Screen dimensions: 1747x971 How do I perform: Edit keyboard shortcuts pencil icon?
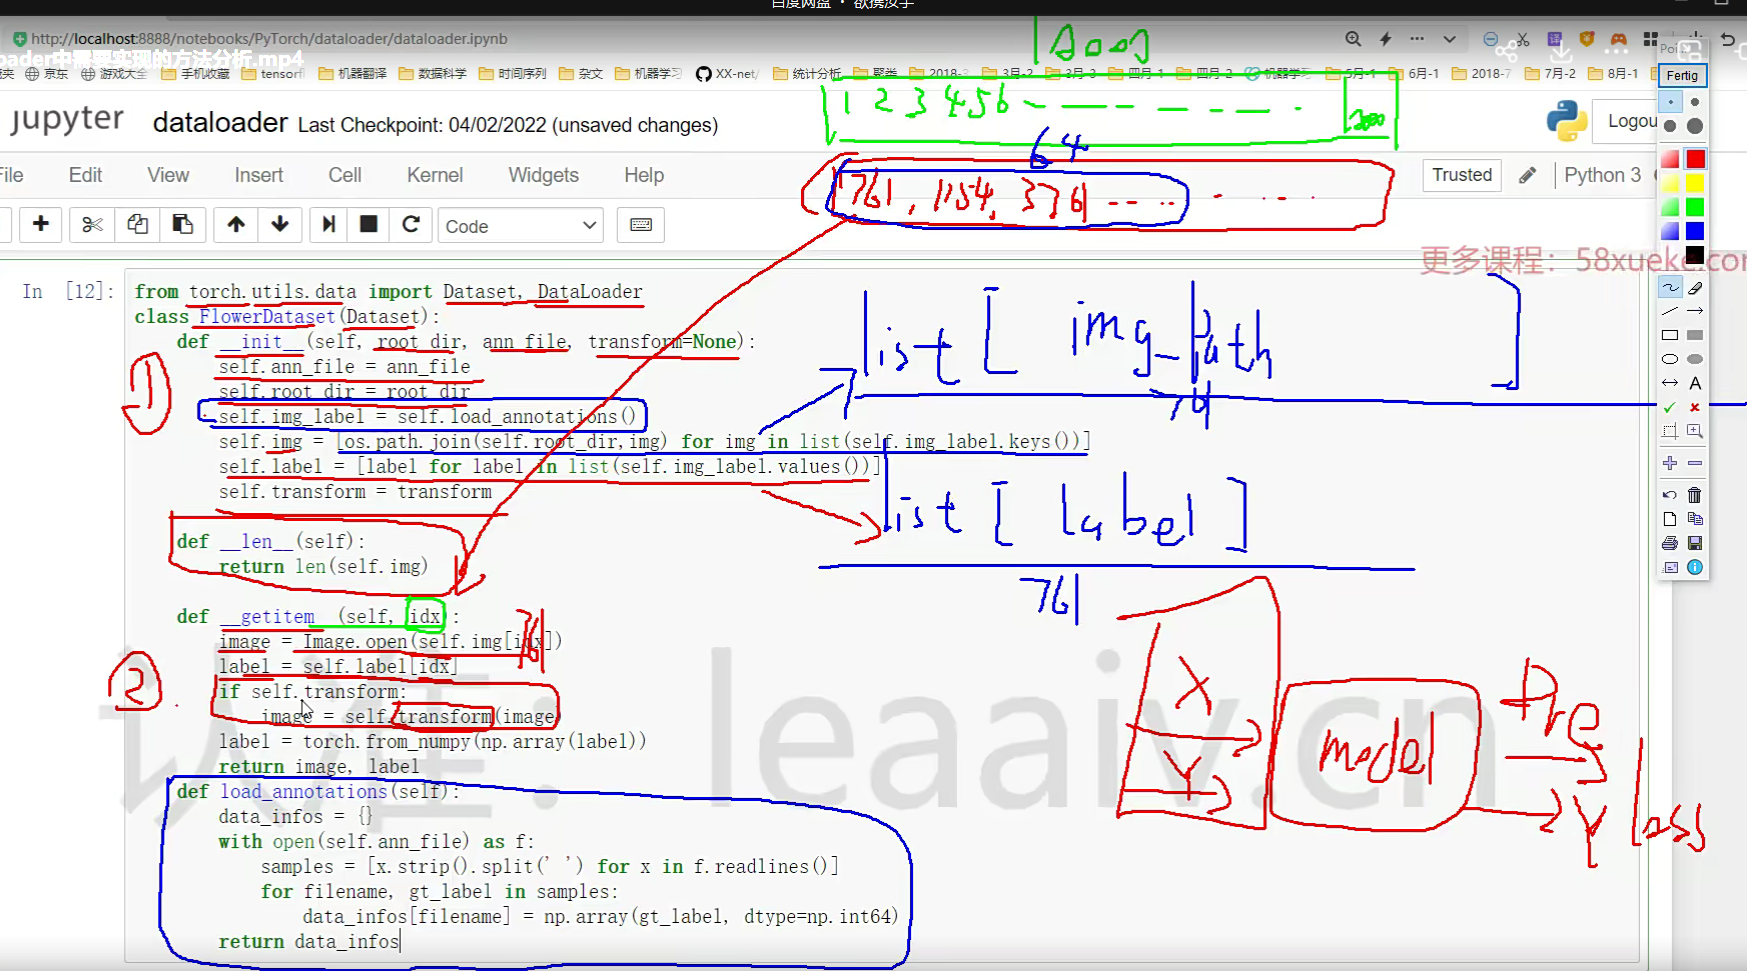(1527, 176)
